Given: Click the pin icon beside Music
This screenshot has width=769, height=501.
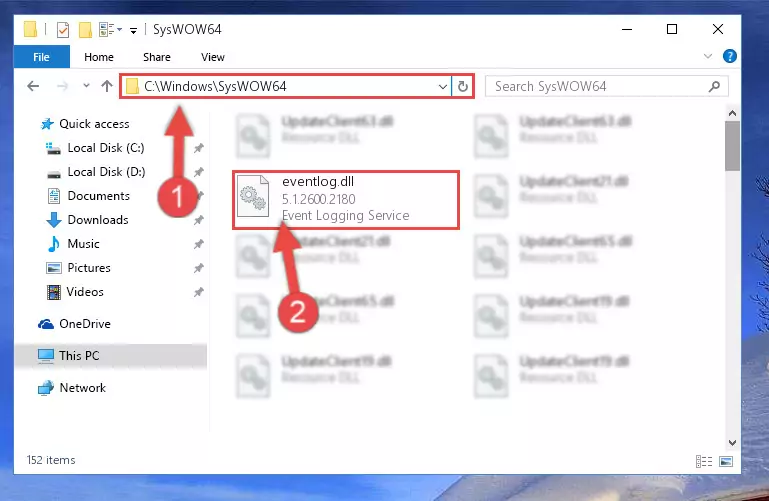Looking at the screenshot, I should point(199,244).
